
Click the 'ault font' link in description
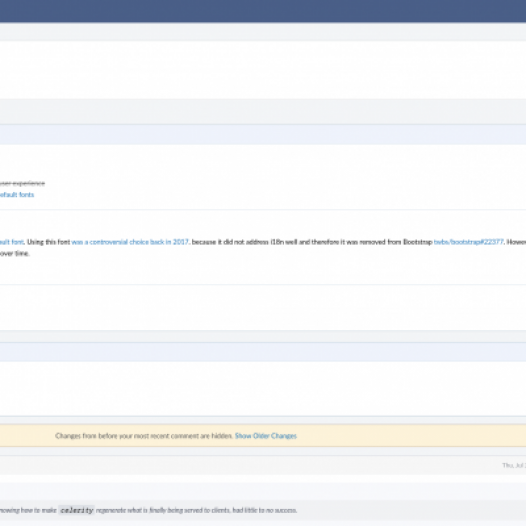pos(12,242)
